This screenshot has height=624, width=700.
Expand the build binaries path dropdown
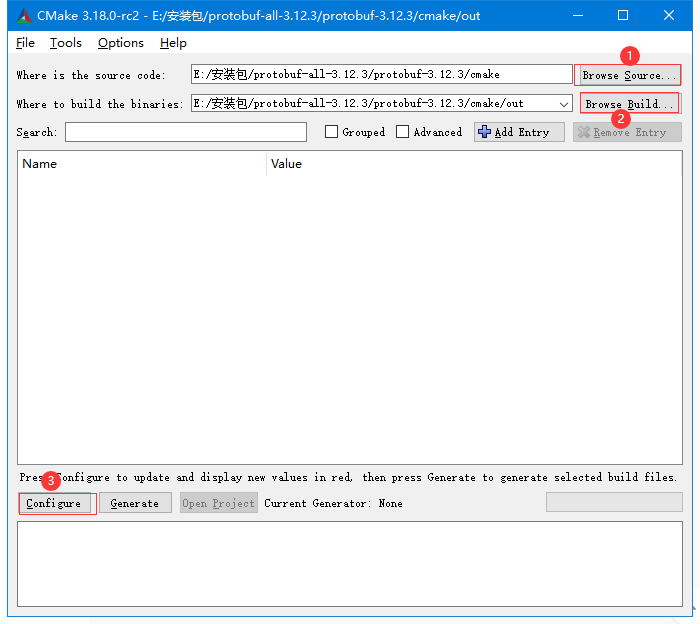tap(564, 104)
